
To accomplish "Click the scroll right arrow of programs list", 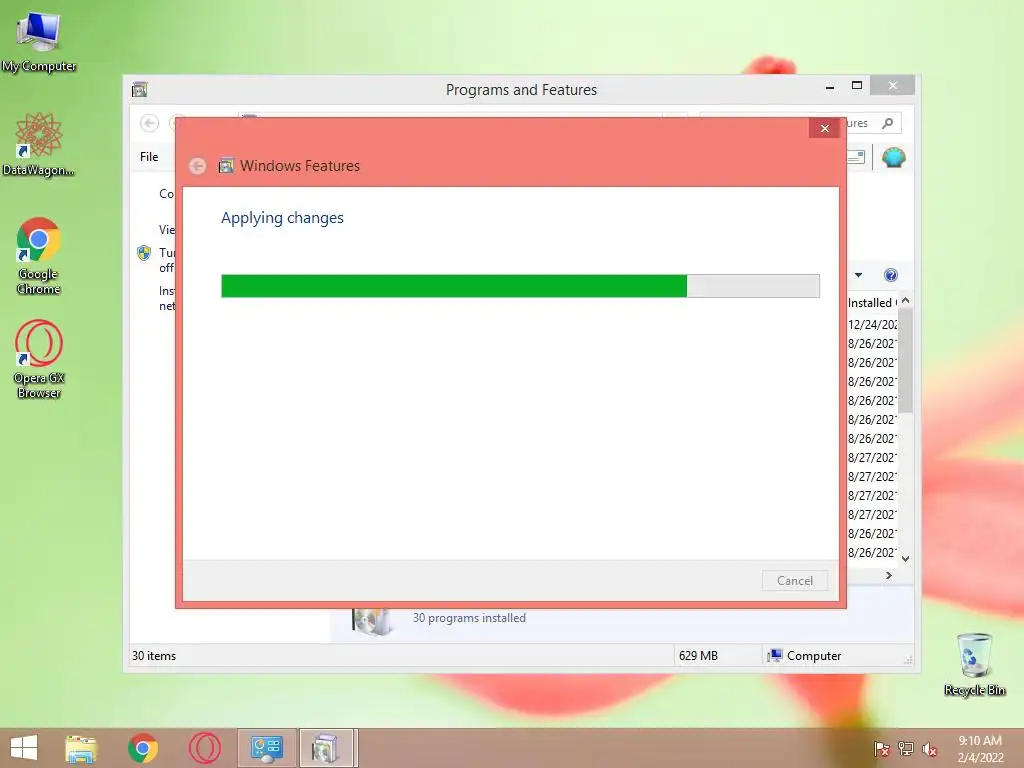I will (888, 575).
